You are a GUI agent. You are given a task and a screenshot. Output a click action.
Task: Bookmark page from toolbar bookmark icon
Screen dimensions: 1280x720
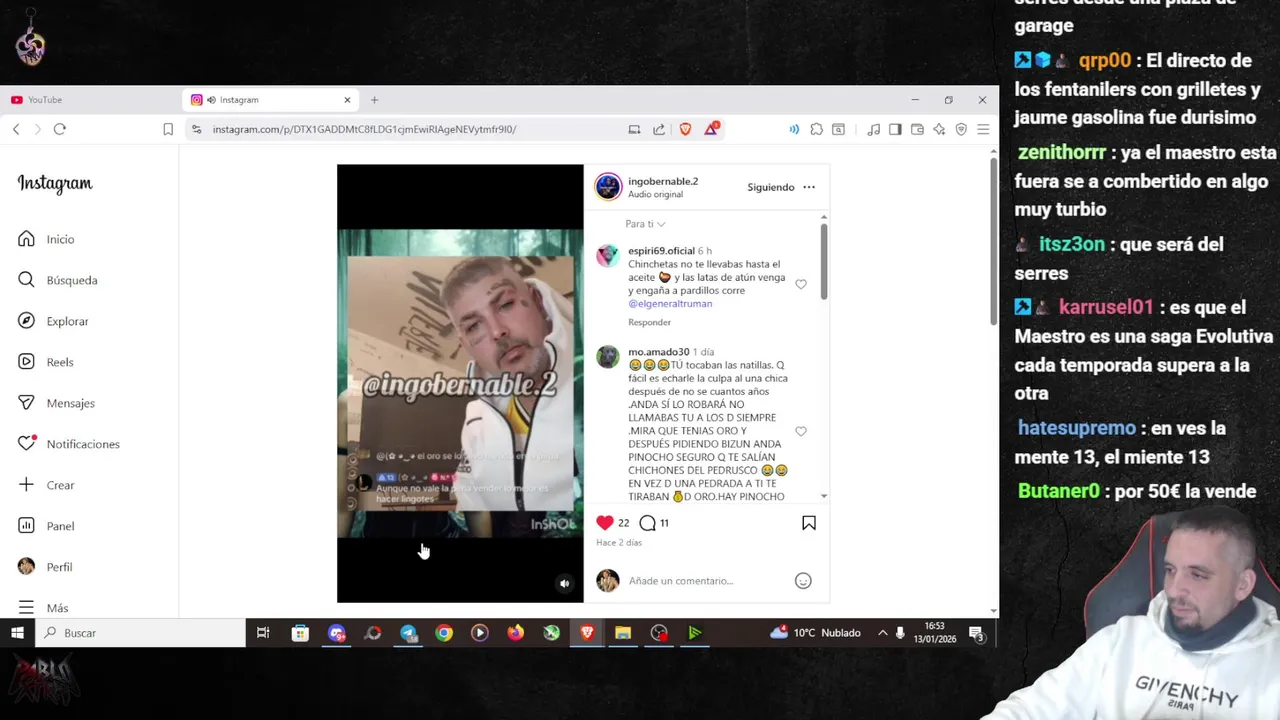pyautogui.click(x=168, y=129)
